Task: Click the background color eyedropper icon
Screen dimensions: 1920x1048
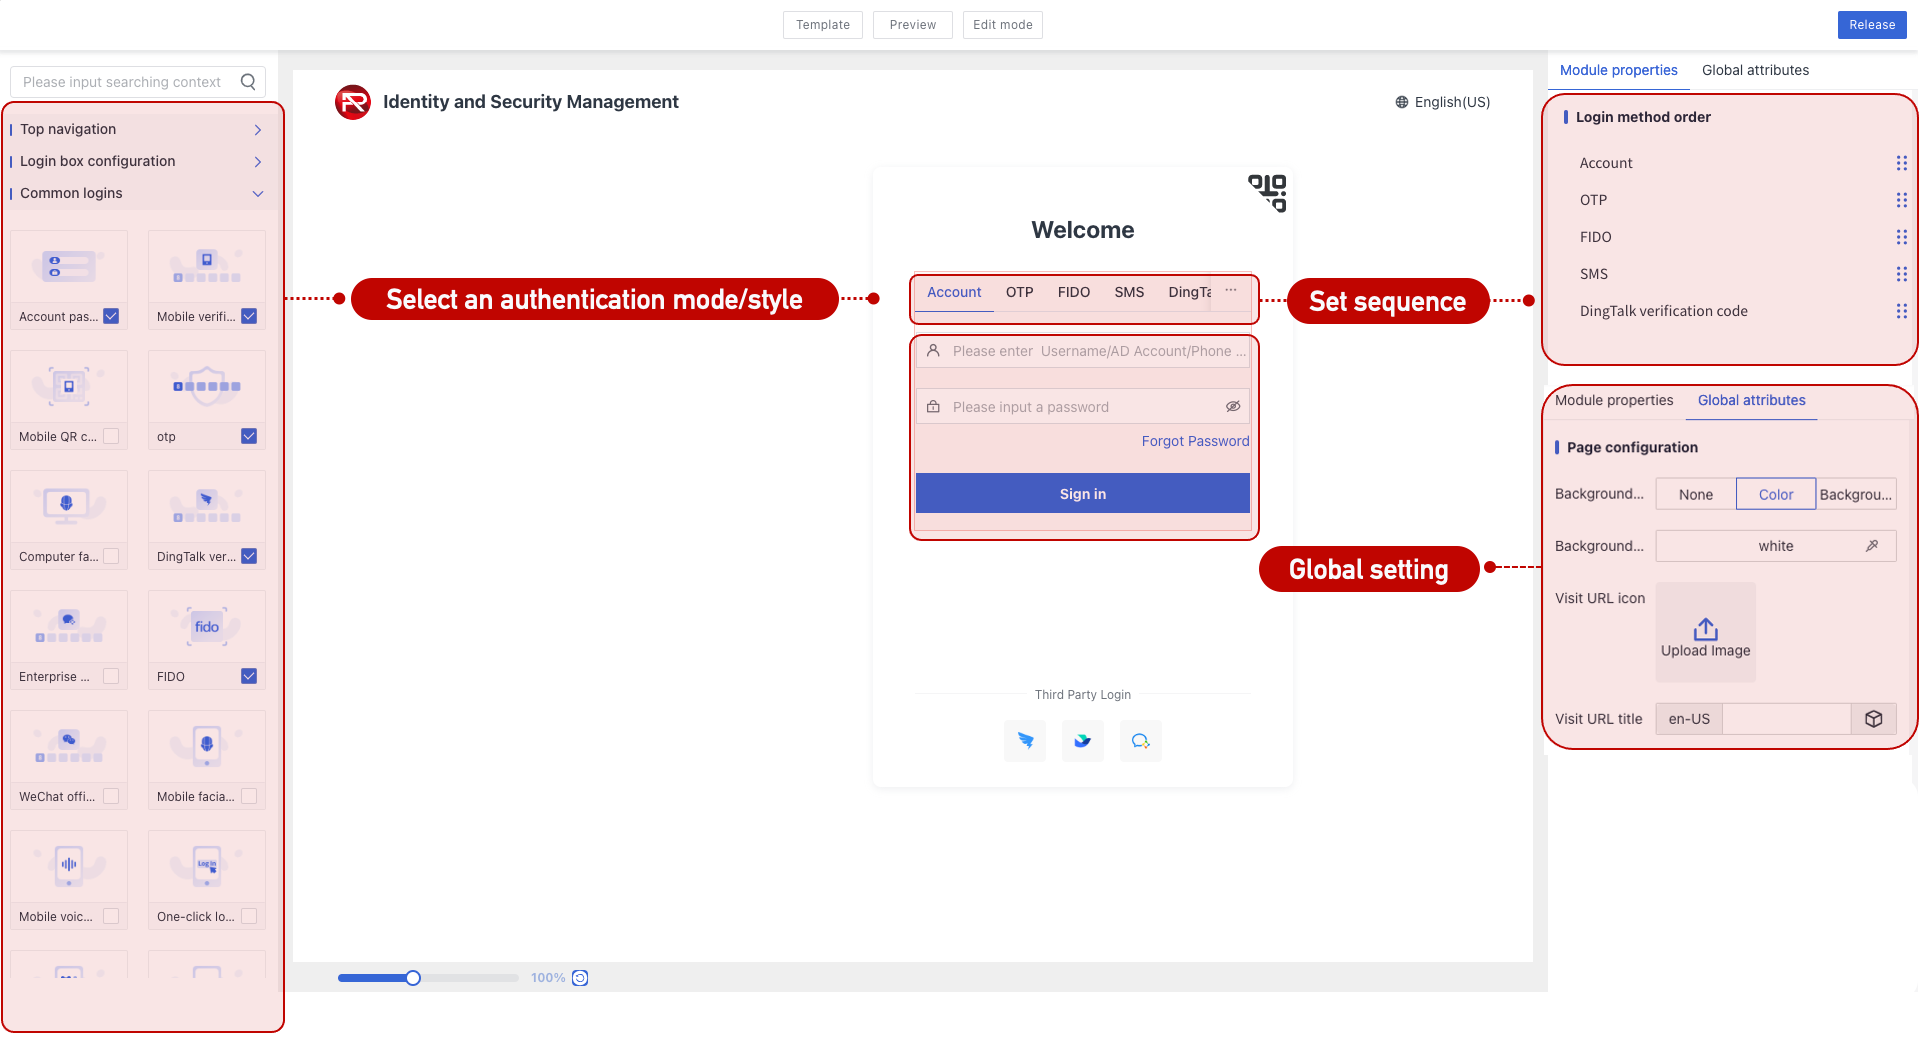Action: coord(1872,546)
